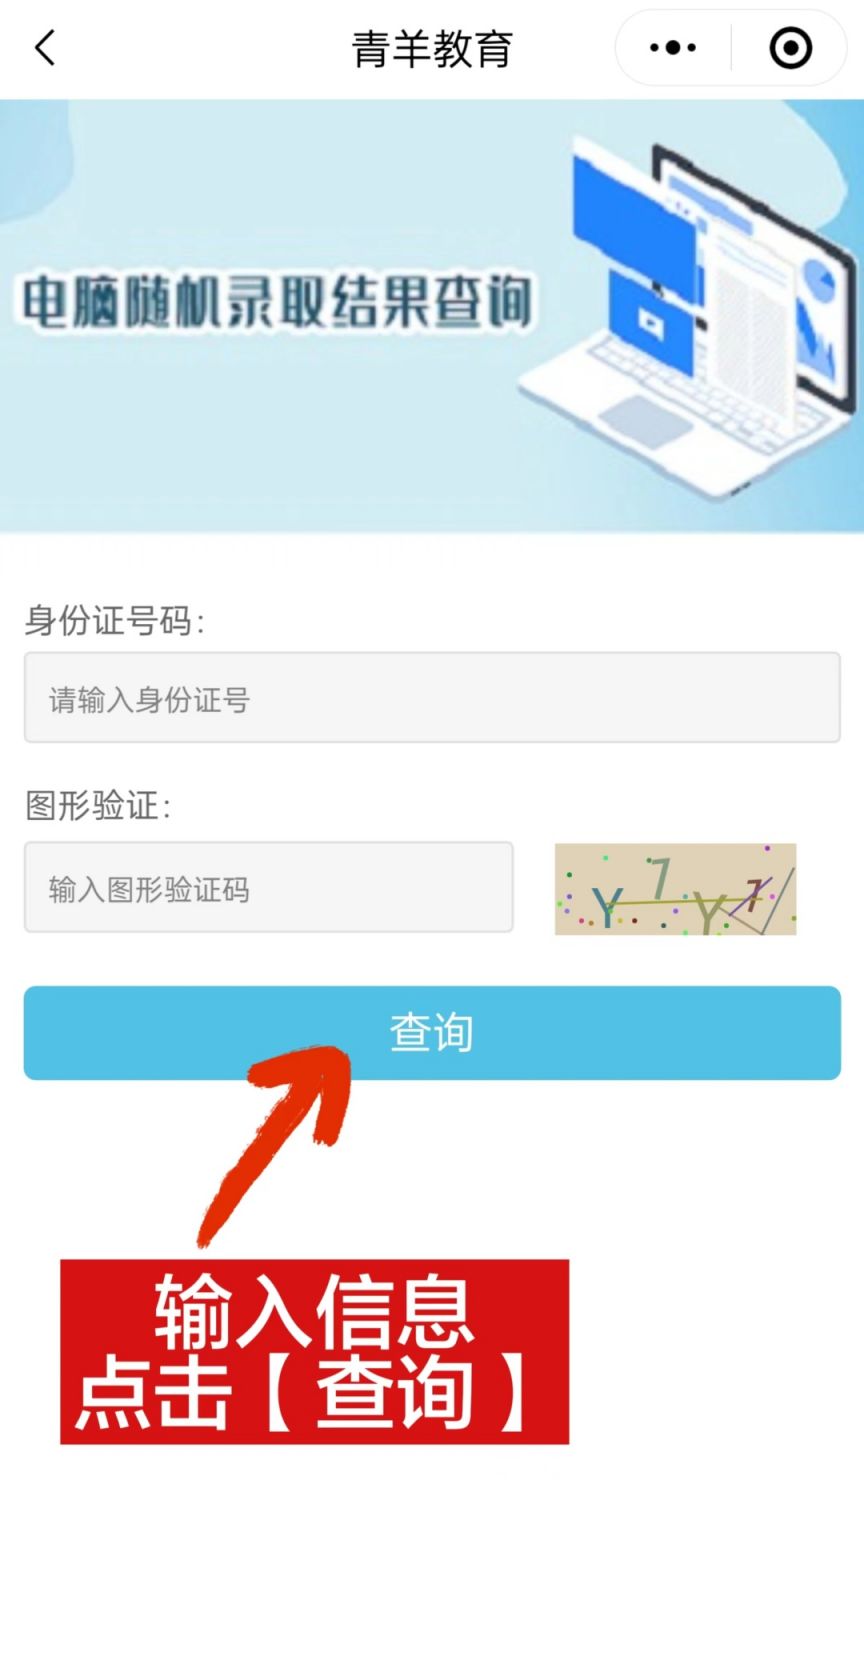This screenshot has width=864, height=1668.
Task: Refresh the captcha image
Action: tap(676, 889)
